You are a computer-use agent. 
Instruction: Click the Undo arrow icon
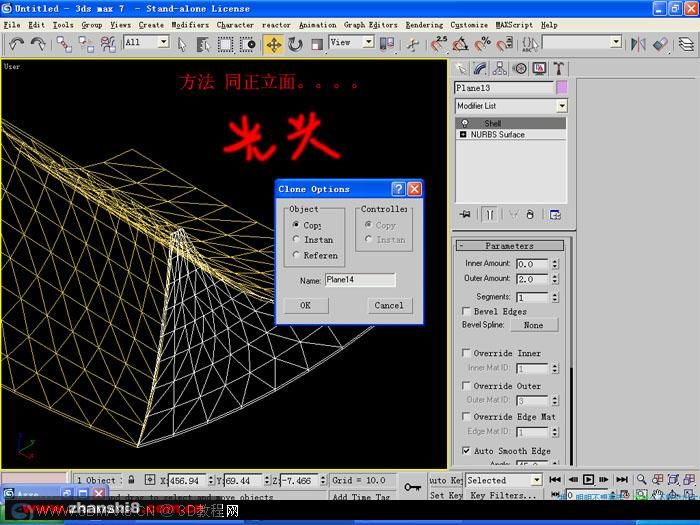(x=17, y=44)
